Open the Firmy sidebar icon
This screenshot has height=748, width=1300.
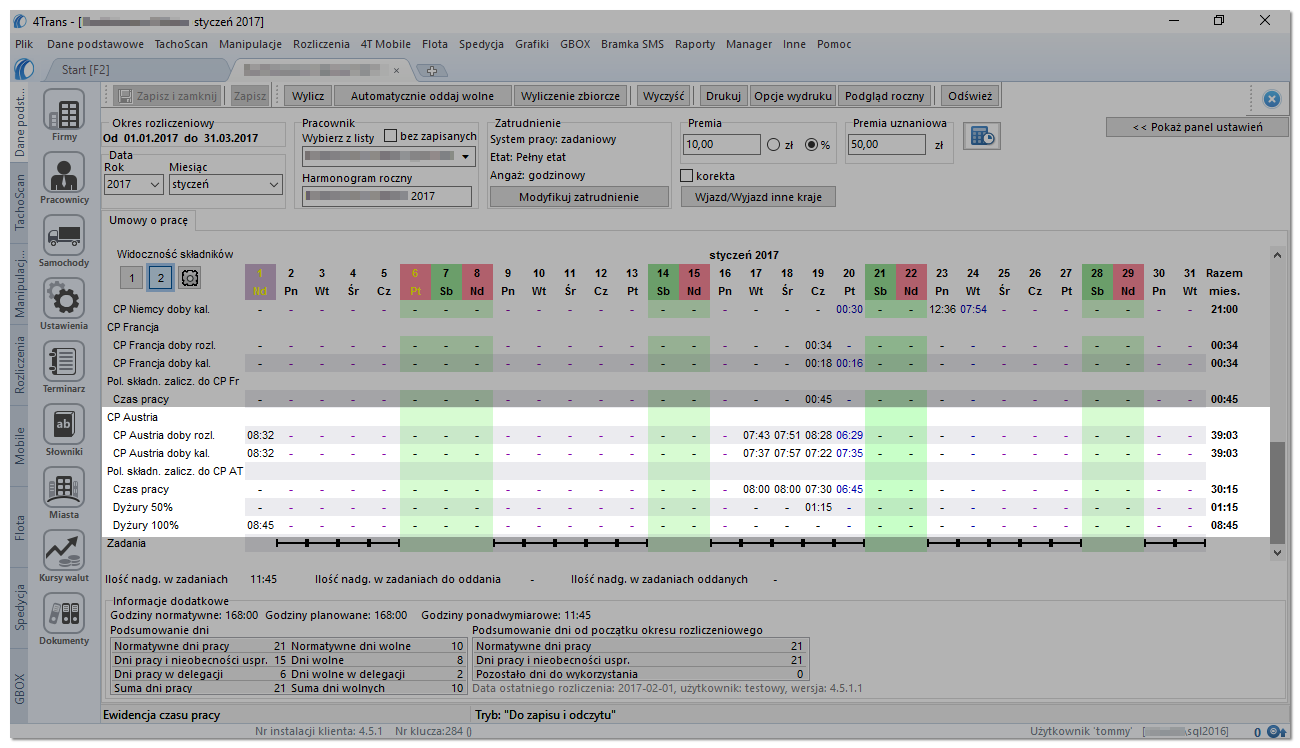point(64,115)
